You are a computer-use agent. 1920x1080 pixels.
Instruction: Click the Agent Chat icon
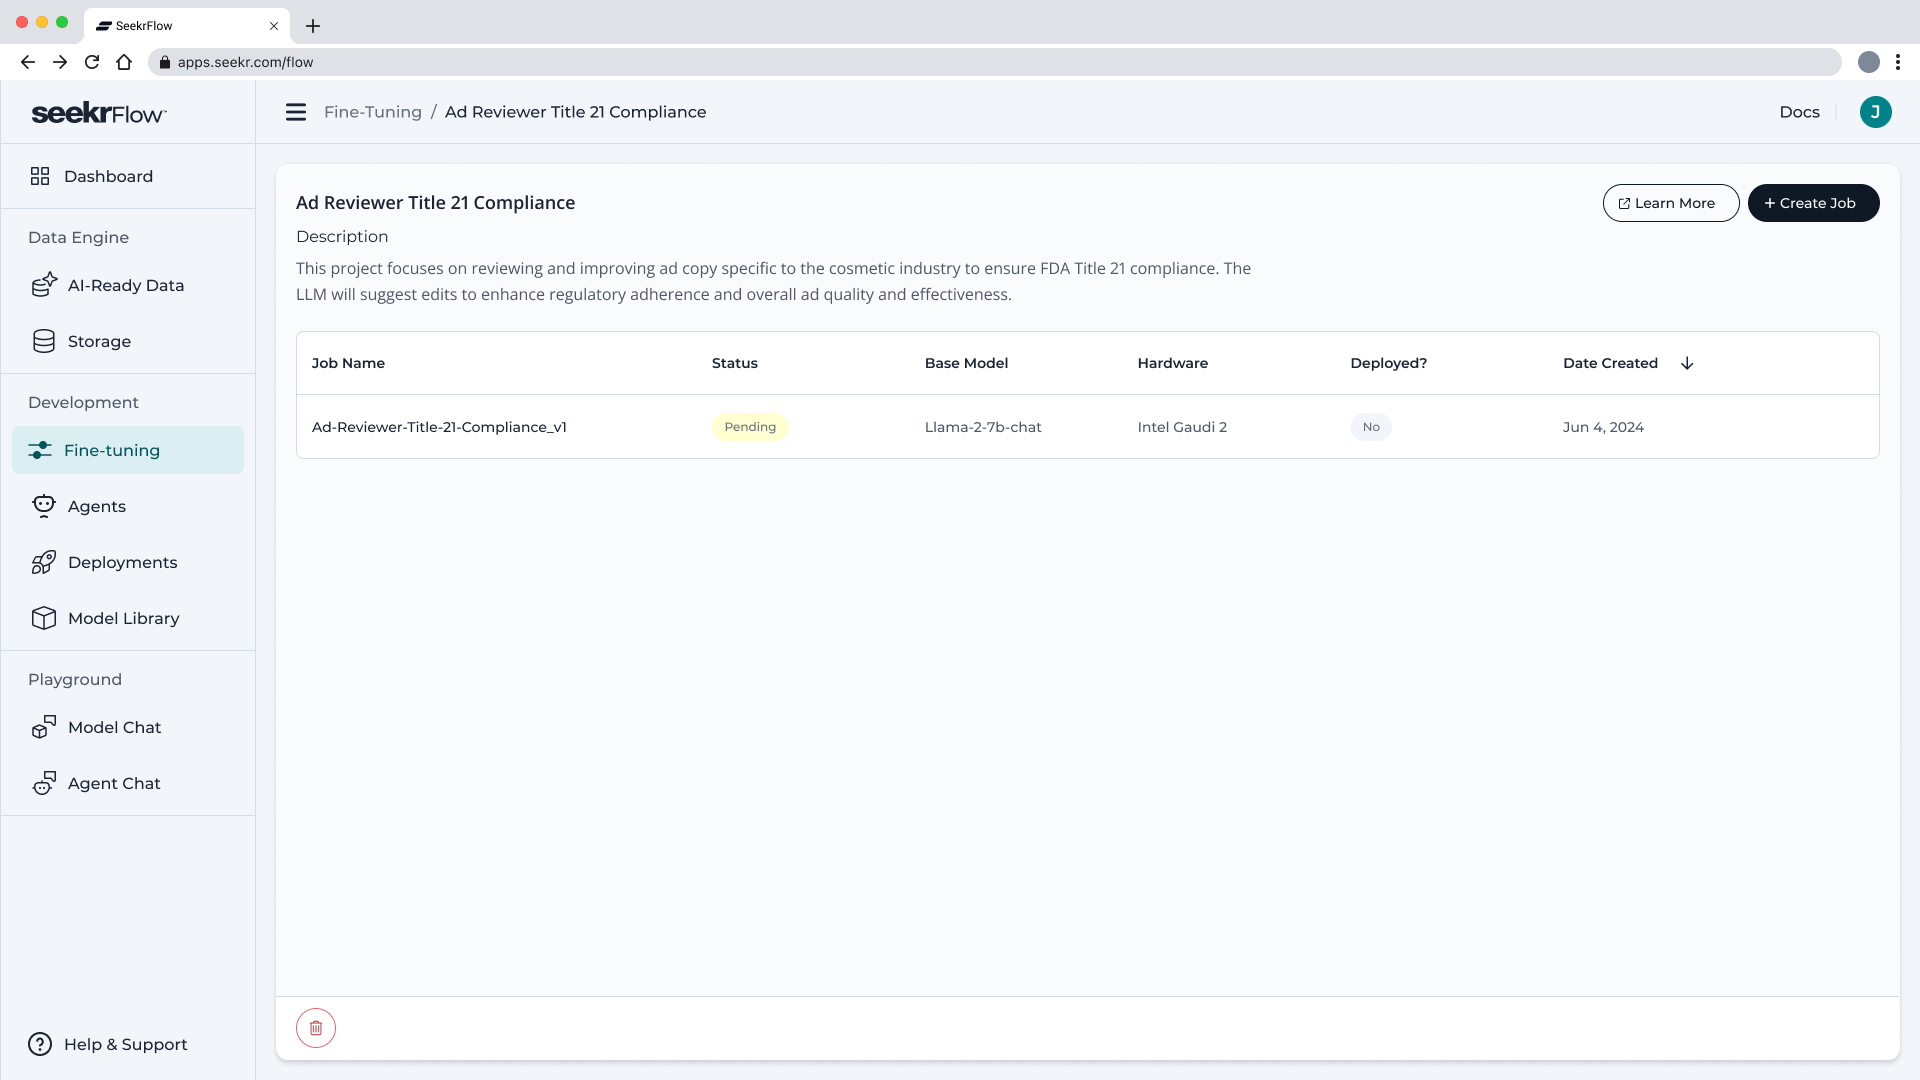coord(44,783)
